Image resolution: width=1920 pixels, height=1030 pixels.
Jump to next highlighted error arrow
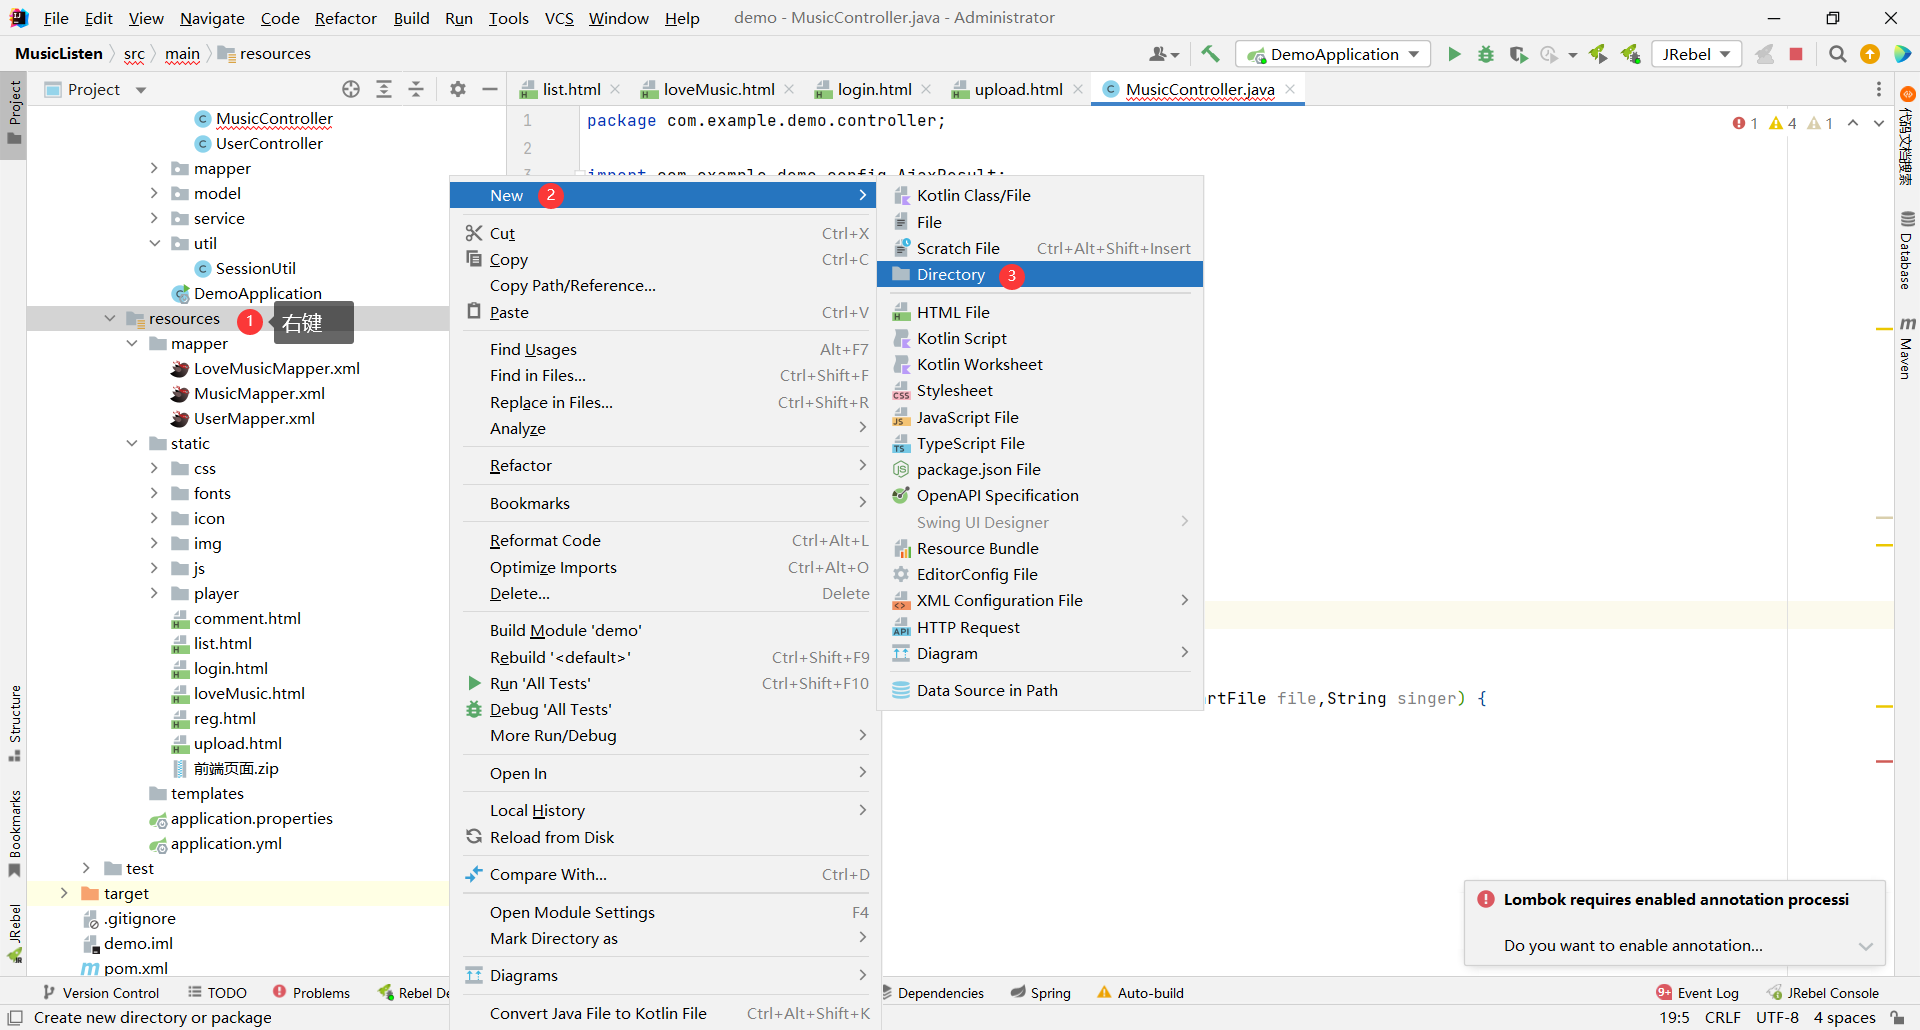(x=1879, y=123)
